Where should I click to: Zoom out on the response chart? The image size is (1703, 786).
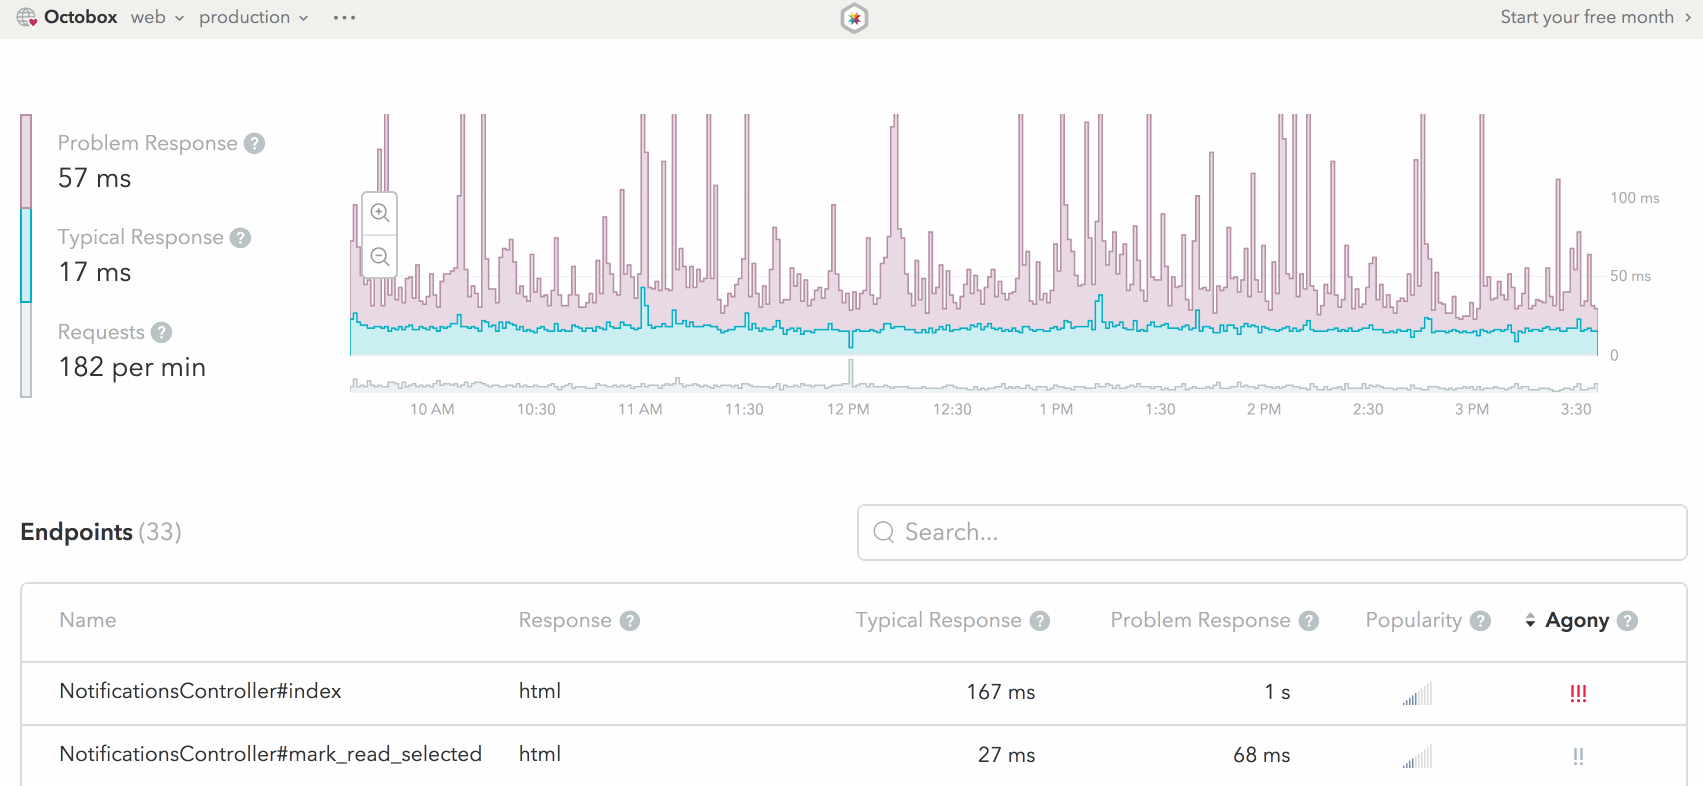tap(380, 257)
